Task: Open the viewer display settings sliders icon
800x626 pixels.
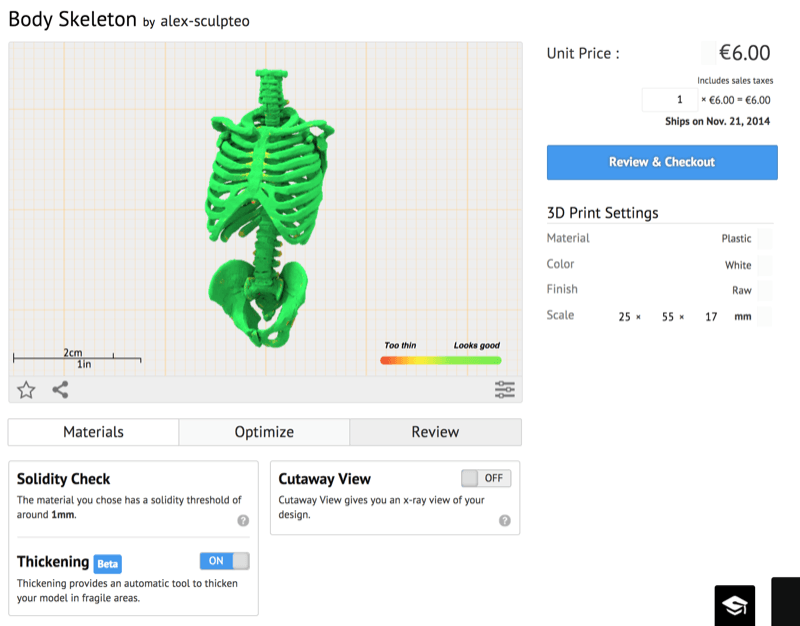Action: pyautogui.click(x=504, y=390)
